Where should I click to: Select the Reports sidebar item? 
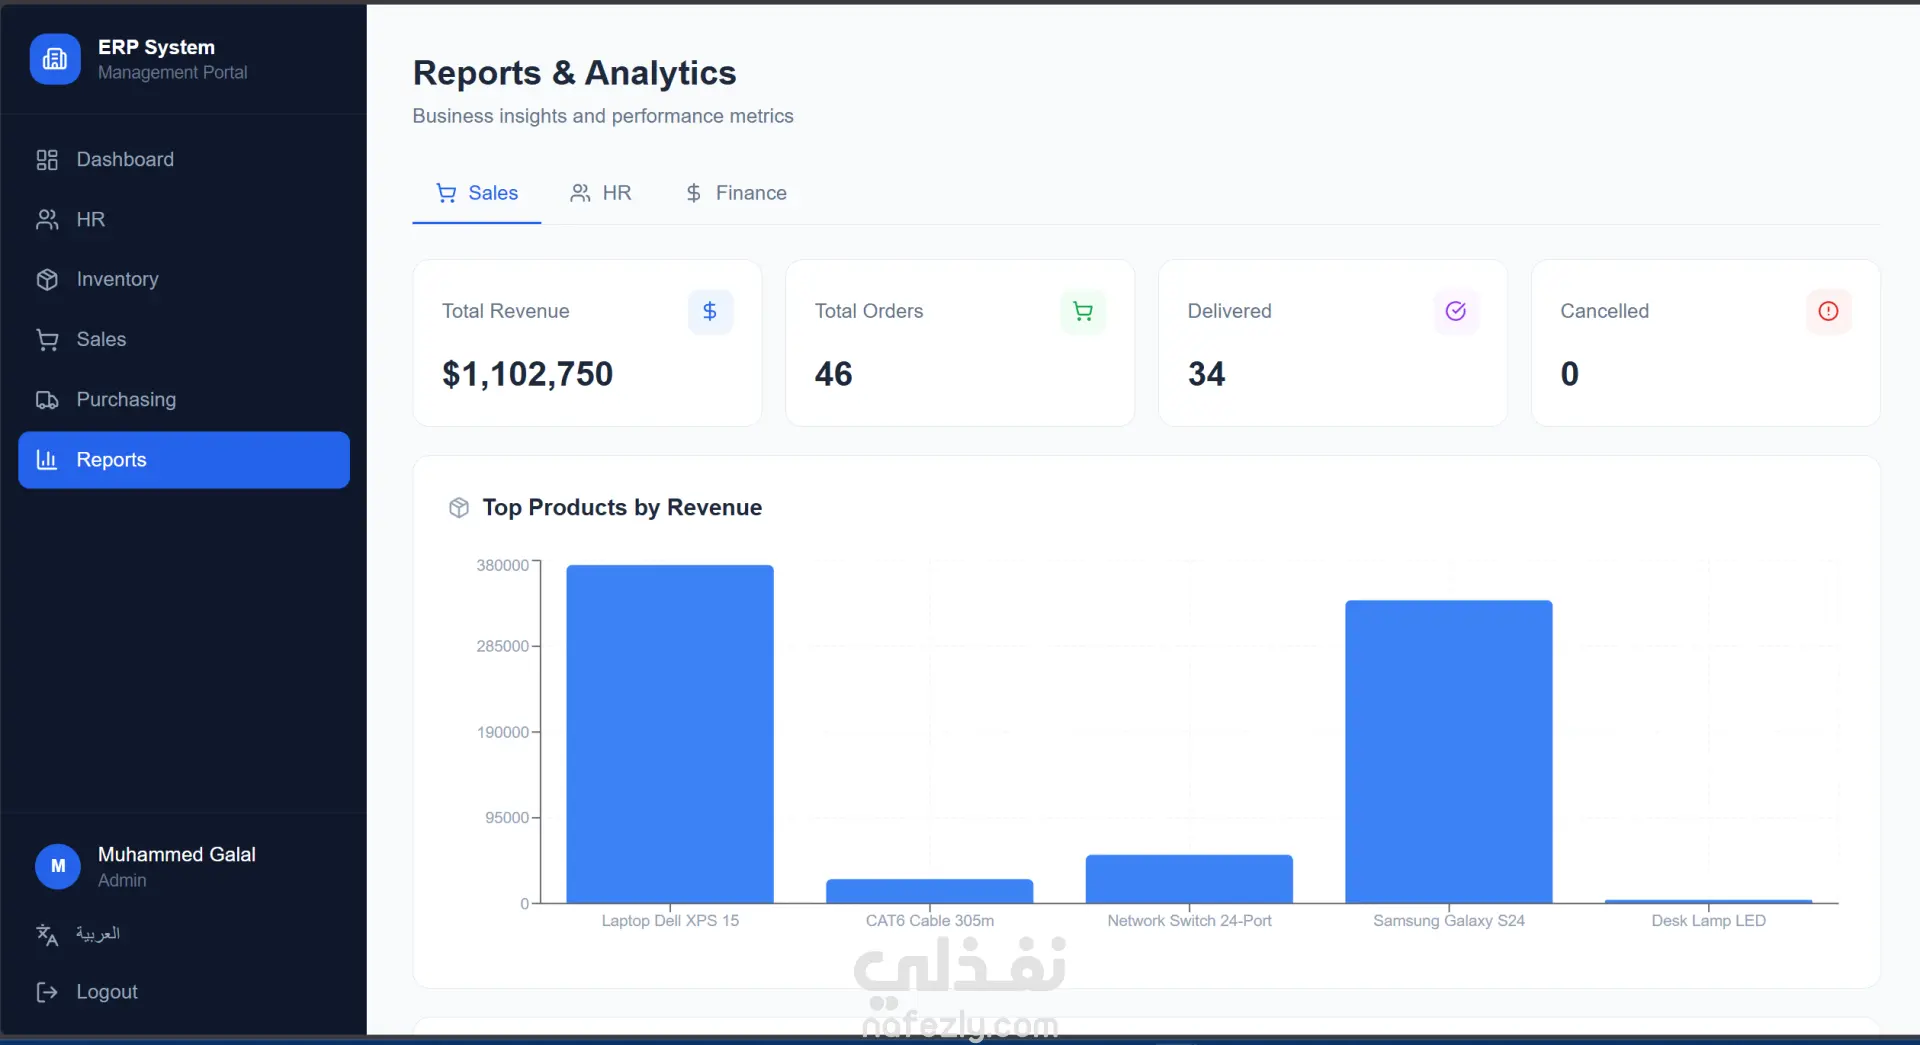click(x=184, y=460)
